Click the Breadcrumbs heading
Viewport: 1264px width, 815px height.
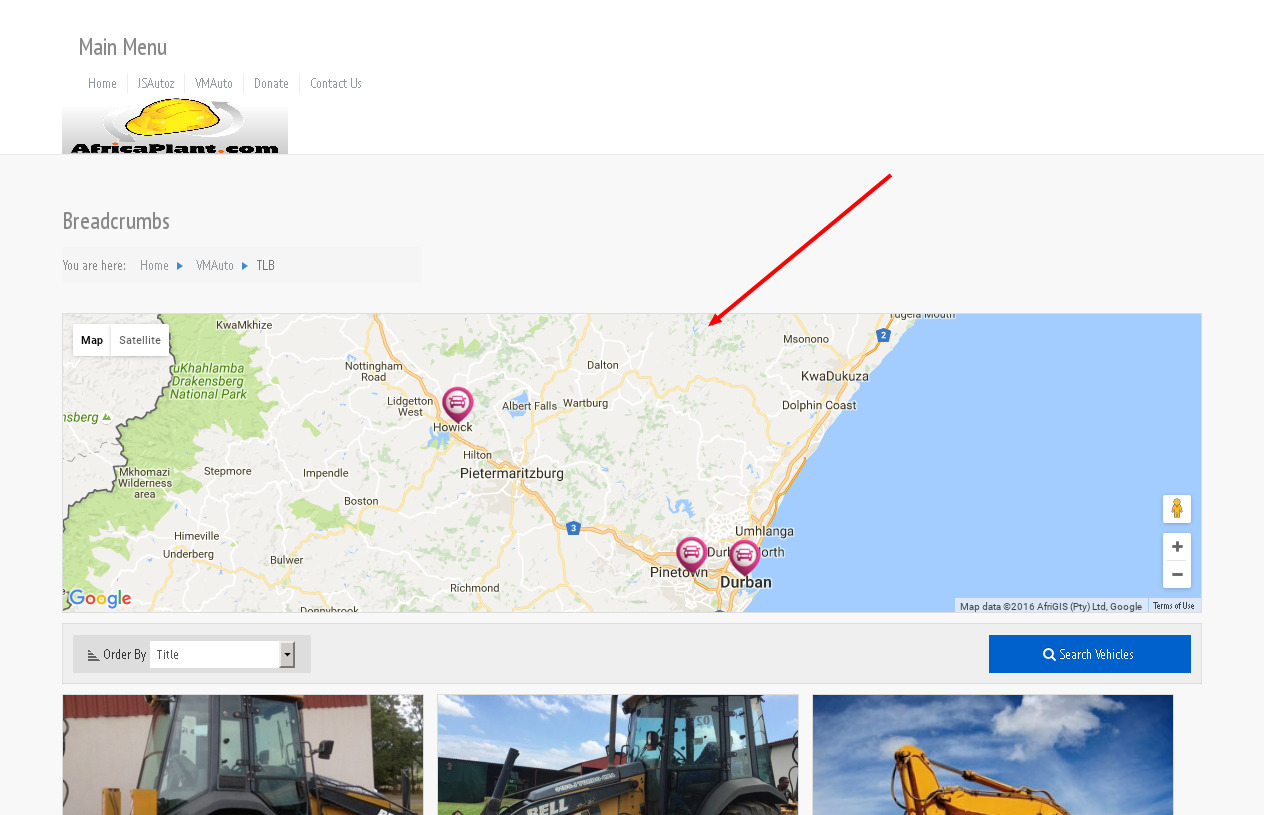pyautogui.click(x=116, y=221)
